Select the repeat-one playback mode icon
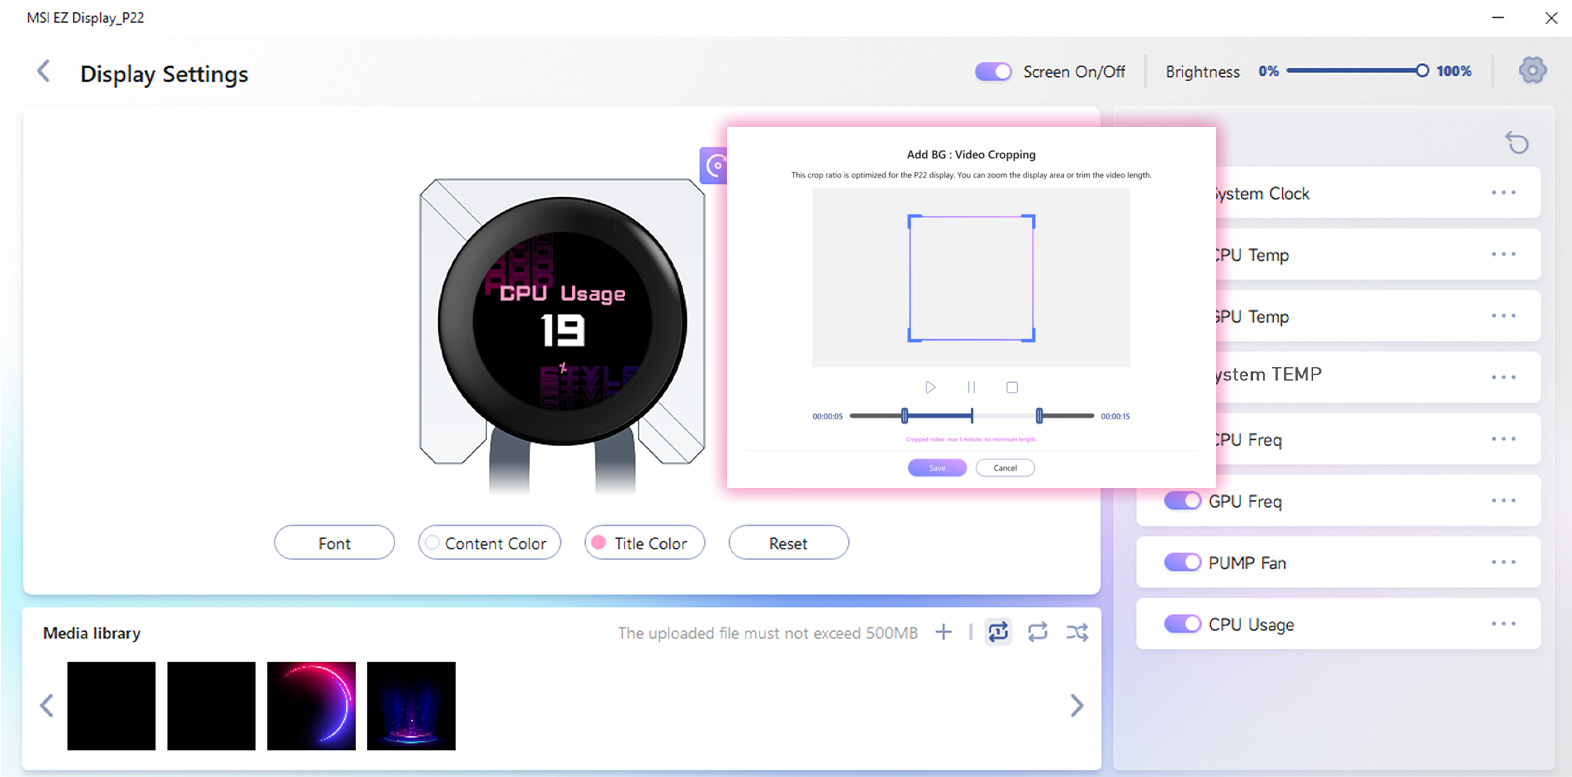The width and height of the screenshot is (1572, 777). pyautogui.click(x=998, y=632)
